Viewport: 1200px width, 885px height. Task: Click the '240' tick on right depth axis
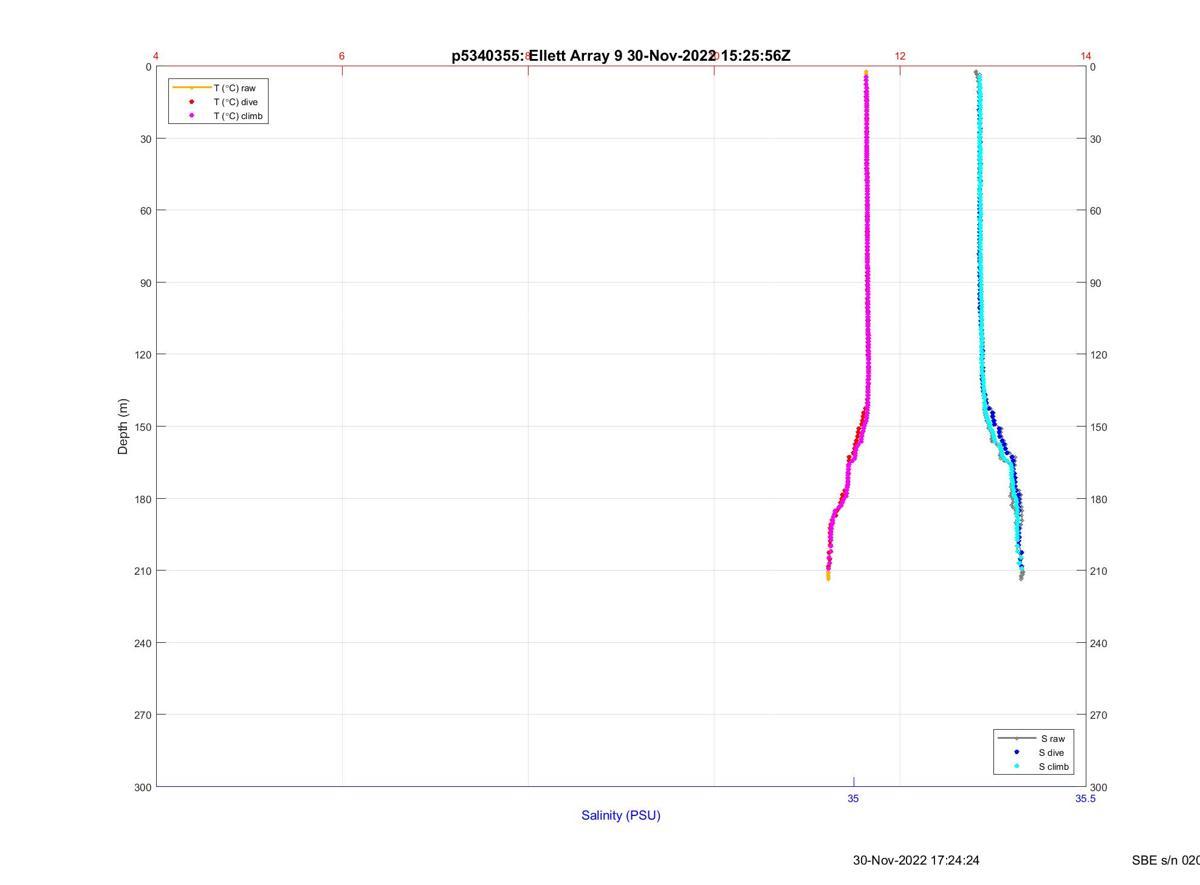[1100, 643]
